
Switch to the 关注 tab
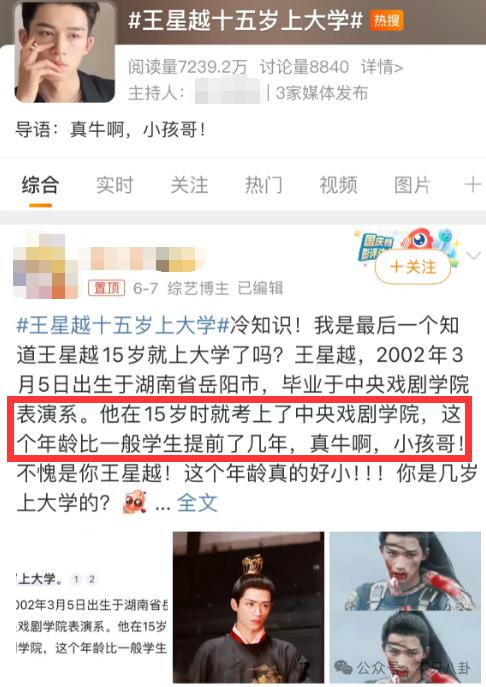coord(189,185)
